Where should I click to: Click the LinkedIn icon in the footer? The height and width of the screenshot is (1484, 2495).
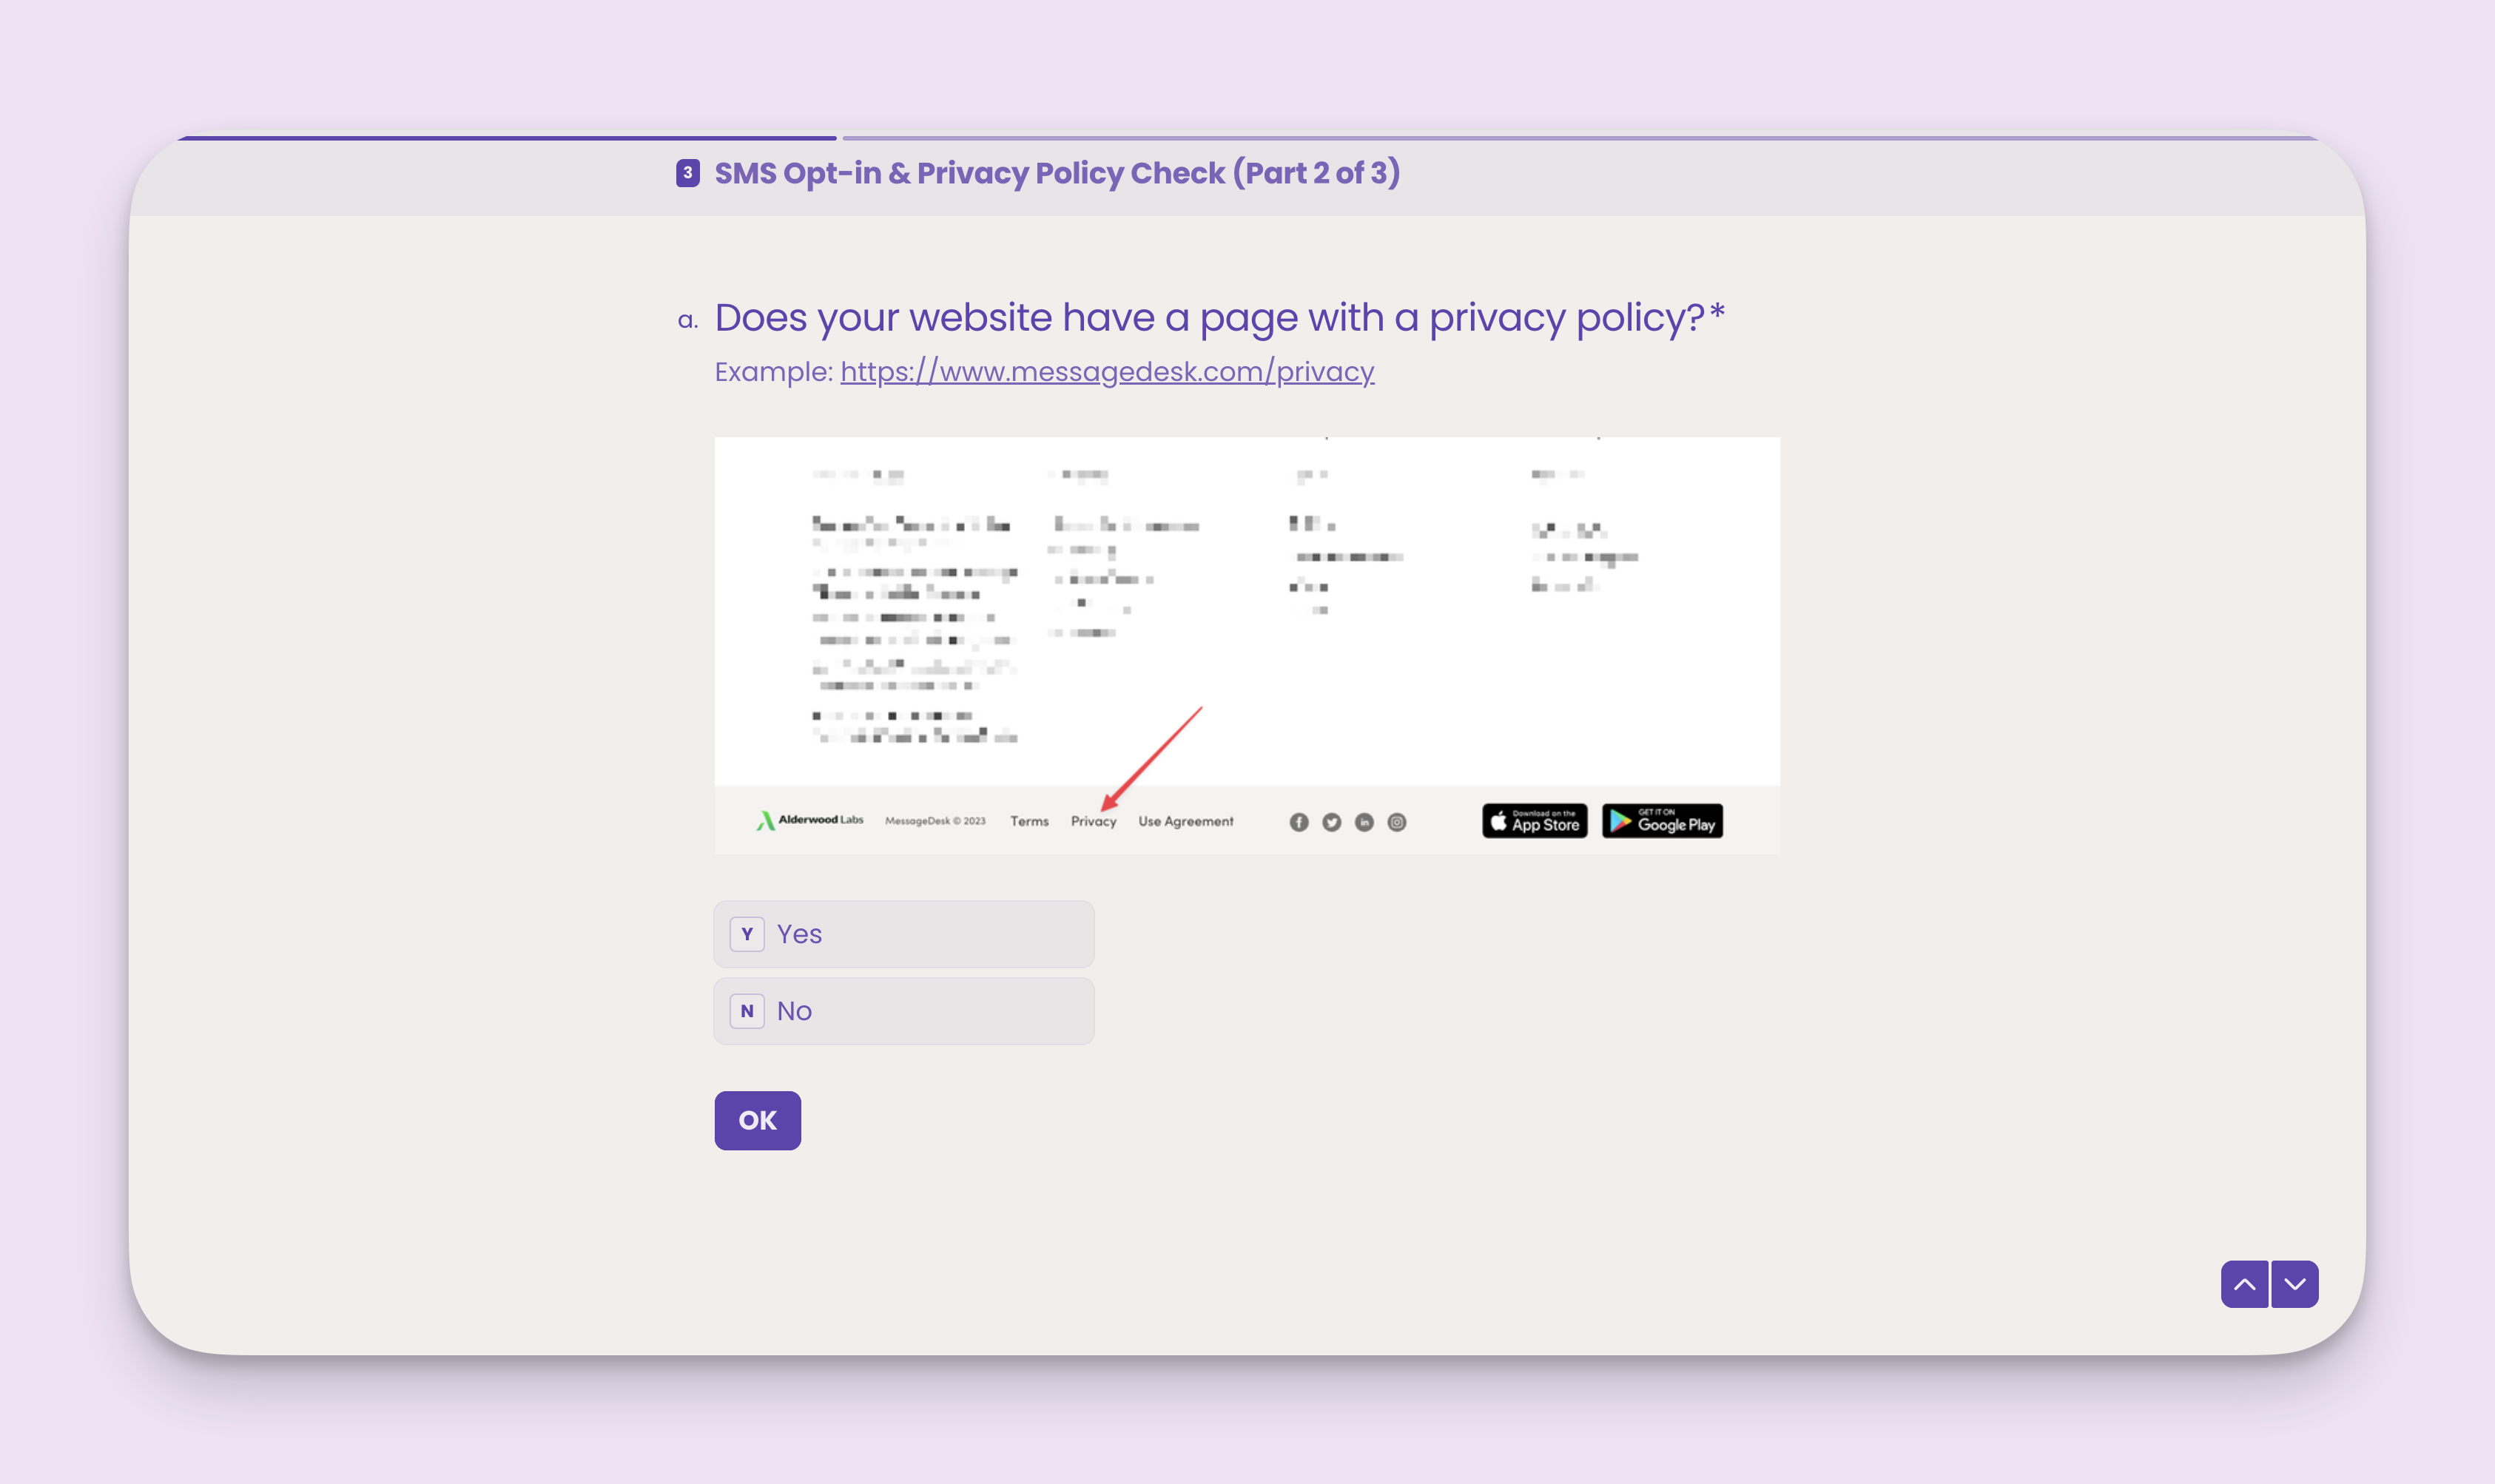1364,822
